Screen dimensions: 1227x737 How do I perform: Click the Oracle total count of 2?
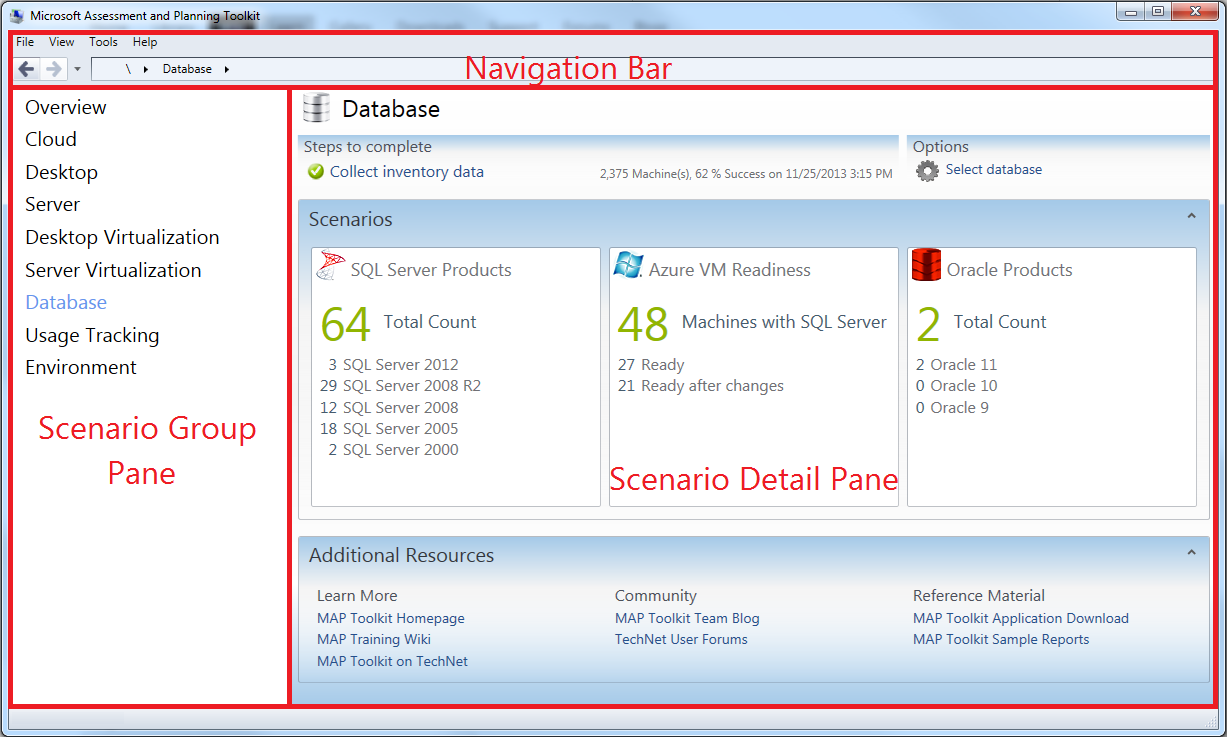tap(928, 324)
